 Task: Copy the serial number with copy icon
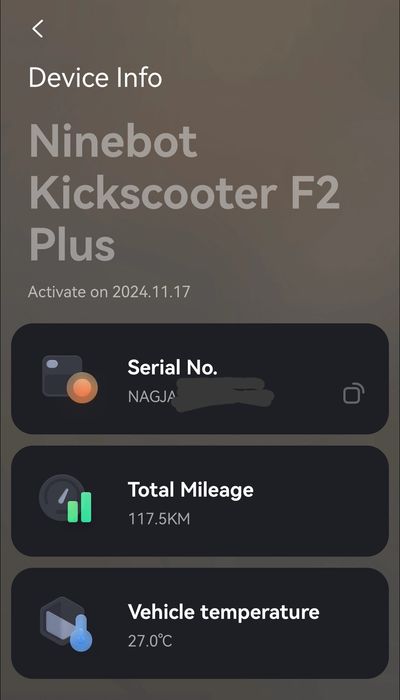pyautogui.click(x=353, y=393)
